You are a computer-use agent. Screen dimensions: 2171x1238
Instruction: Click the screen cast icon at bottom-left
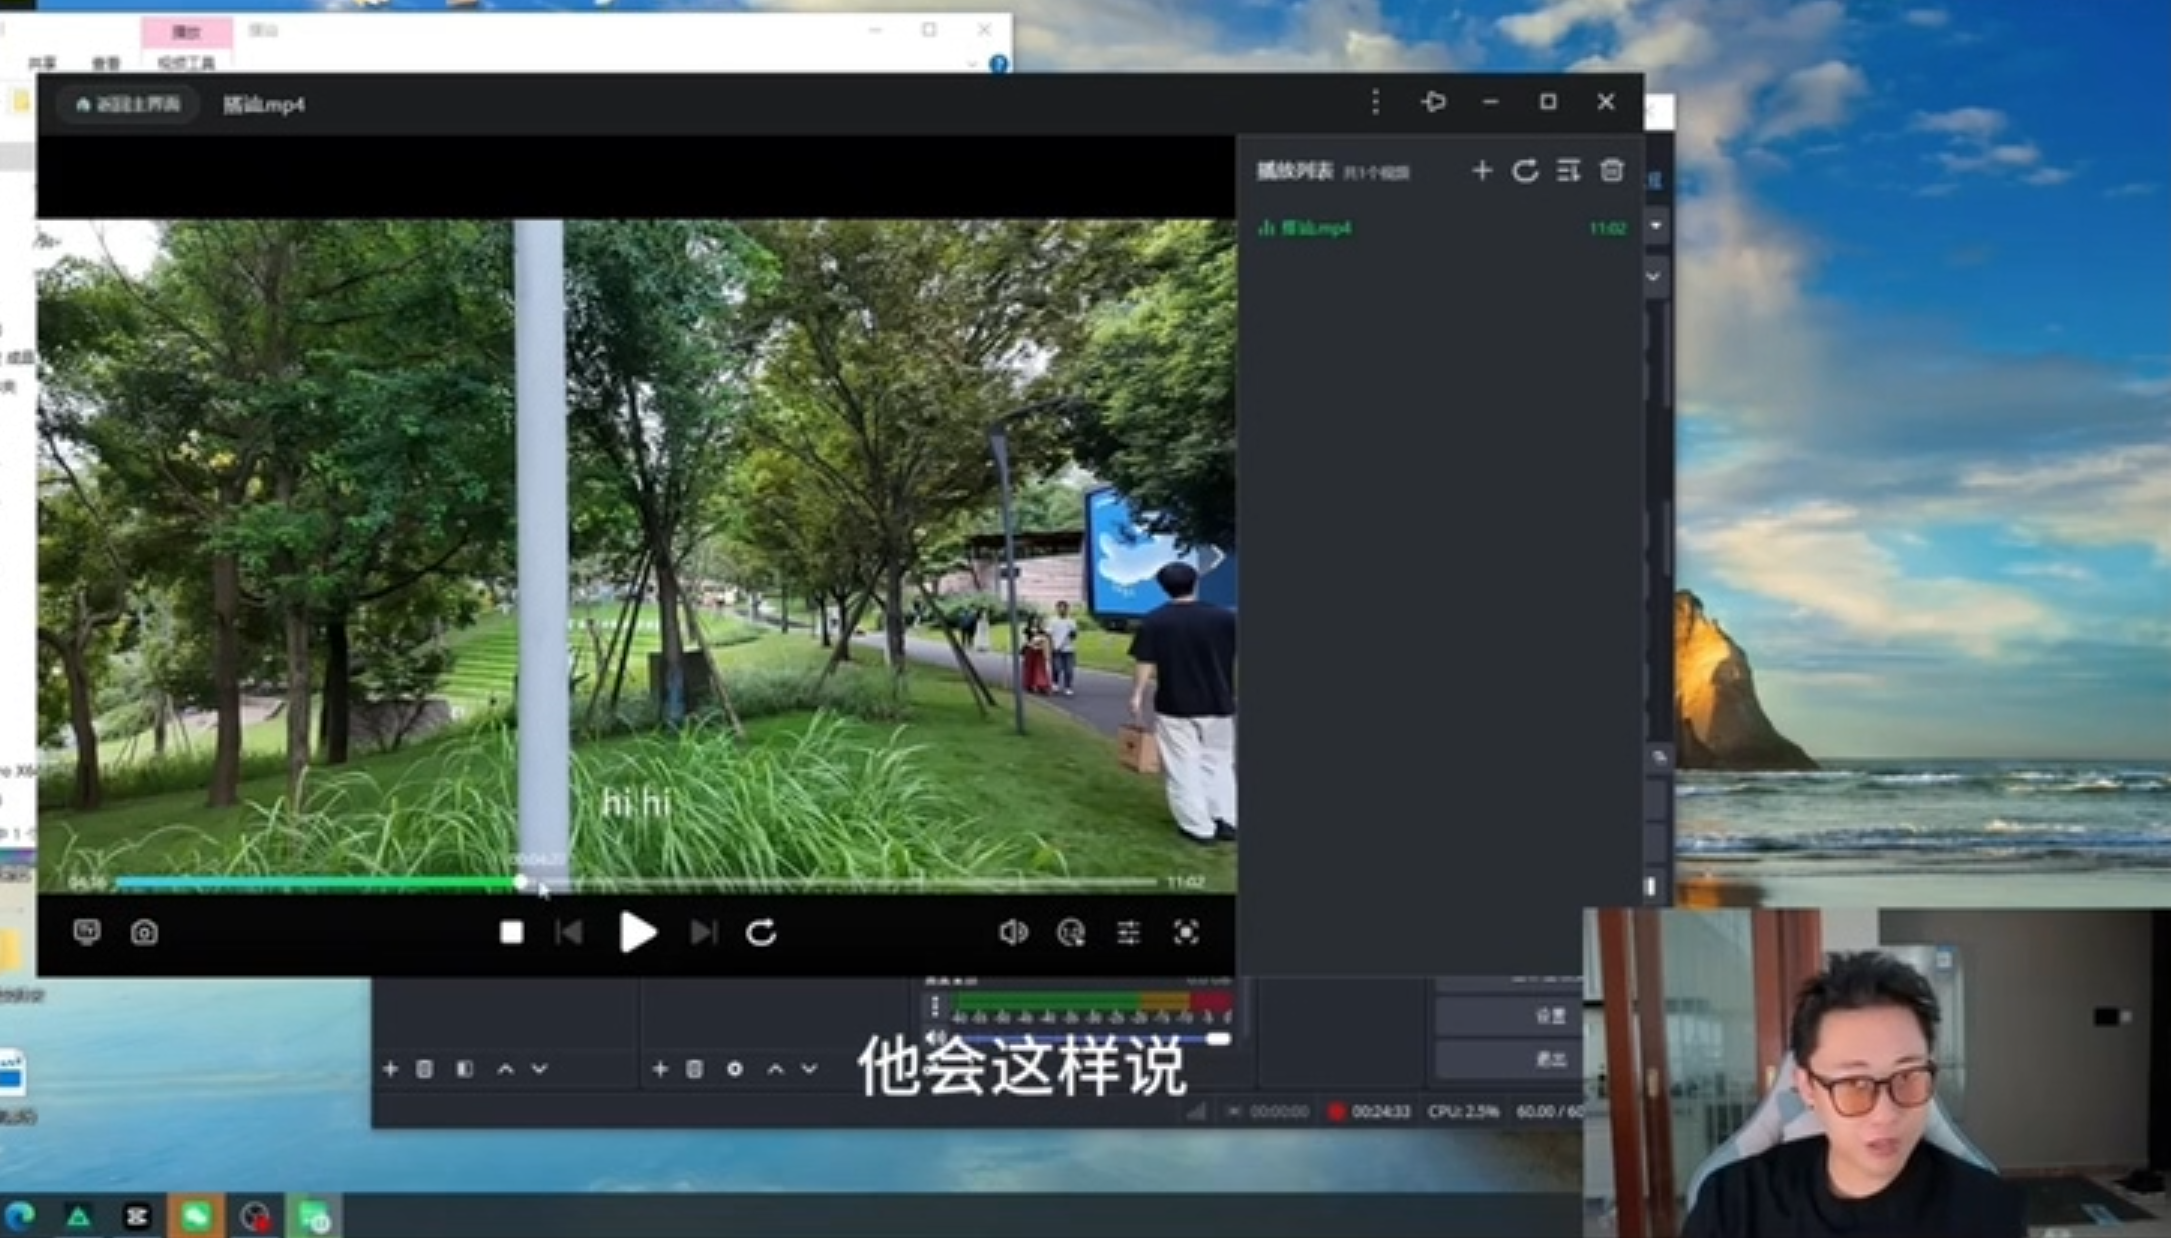[87, 932]
